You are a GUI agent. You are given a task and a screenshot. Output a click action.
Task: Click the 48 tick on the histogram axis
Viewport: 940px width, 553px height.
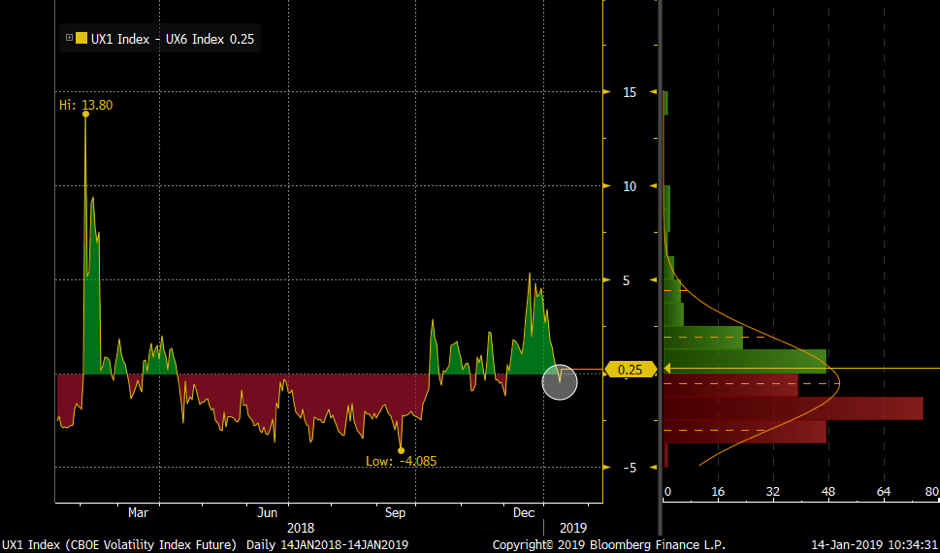[x=828, y=492]
